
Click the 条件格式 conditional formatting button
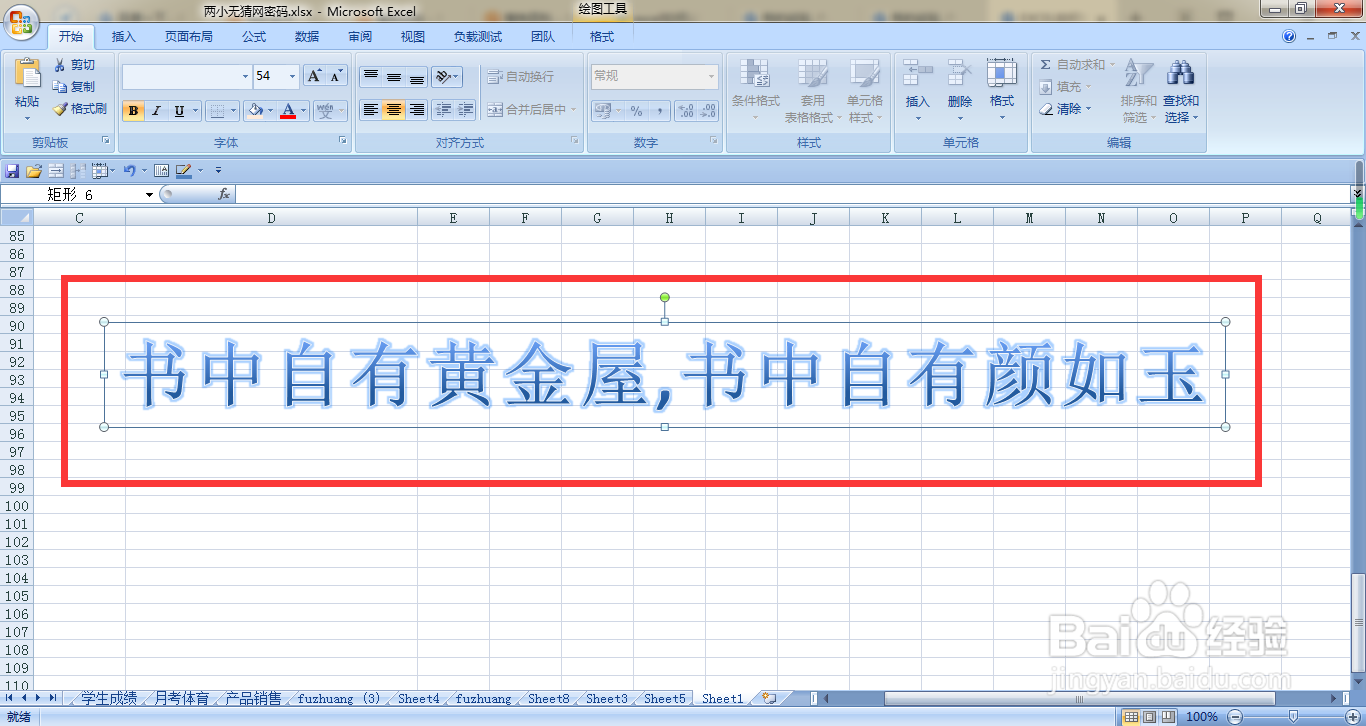755,90
